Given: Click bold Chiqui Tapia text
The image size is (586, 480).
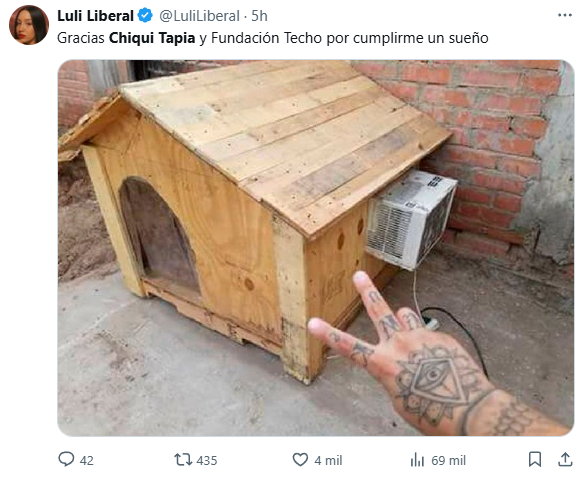Looking at the screenshot, I should coord(152,38).
